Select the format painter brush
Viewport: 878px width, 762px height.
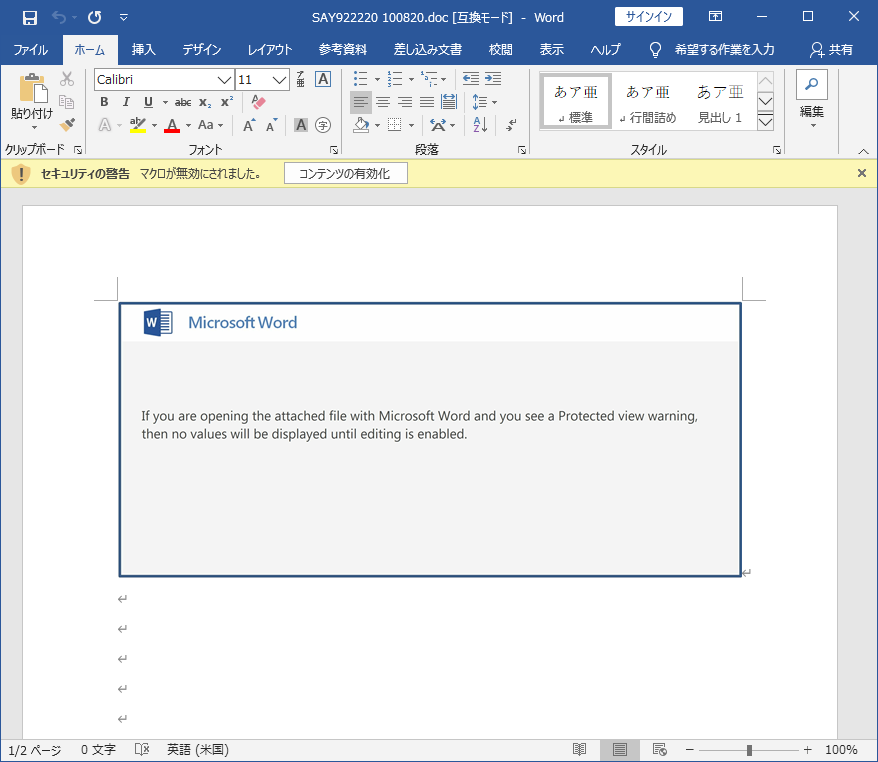click(67, 124)
